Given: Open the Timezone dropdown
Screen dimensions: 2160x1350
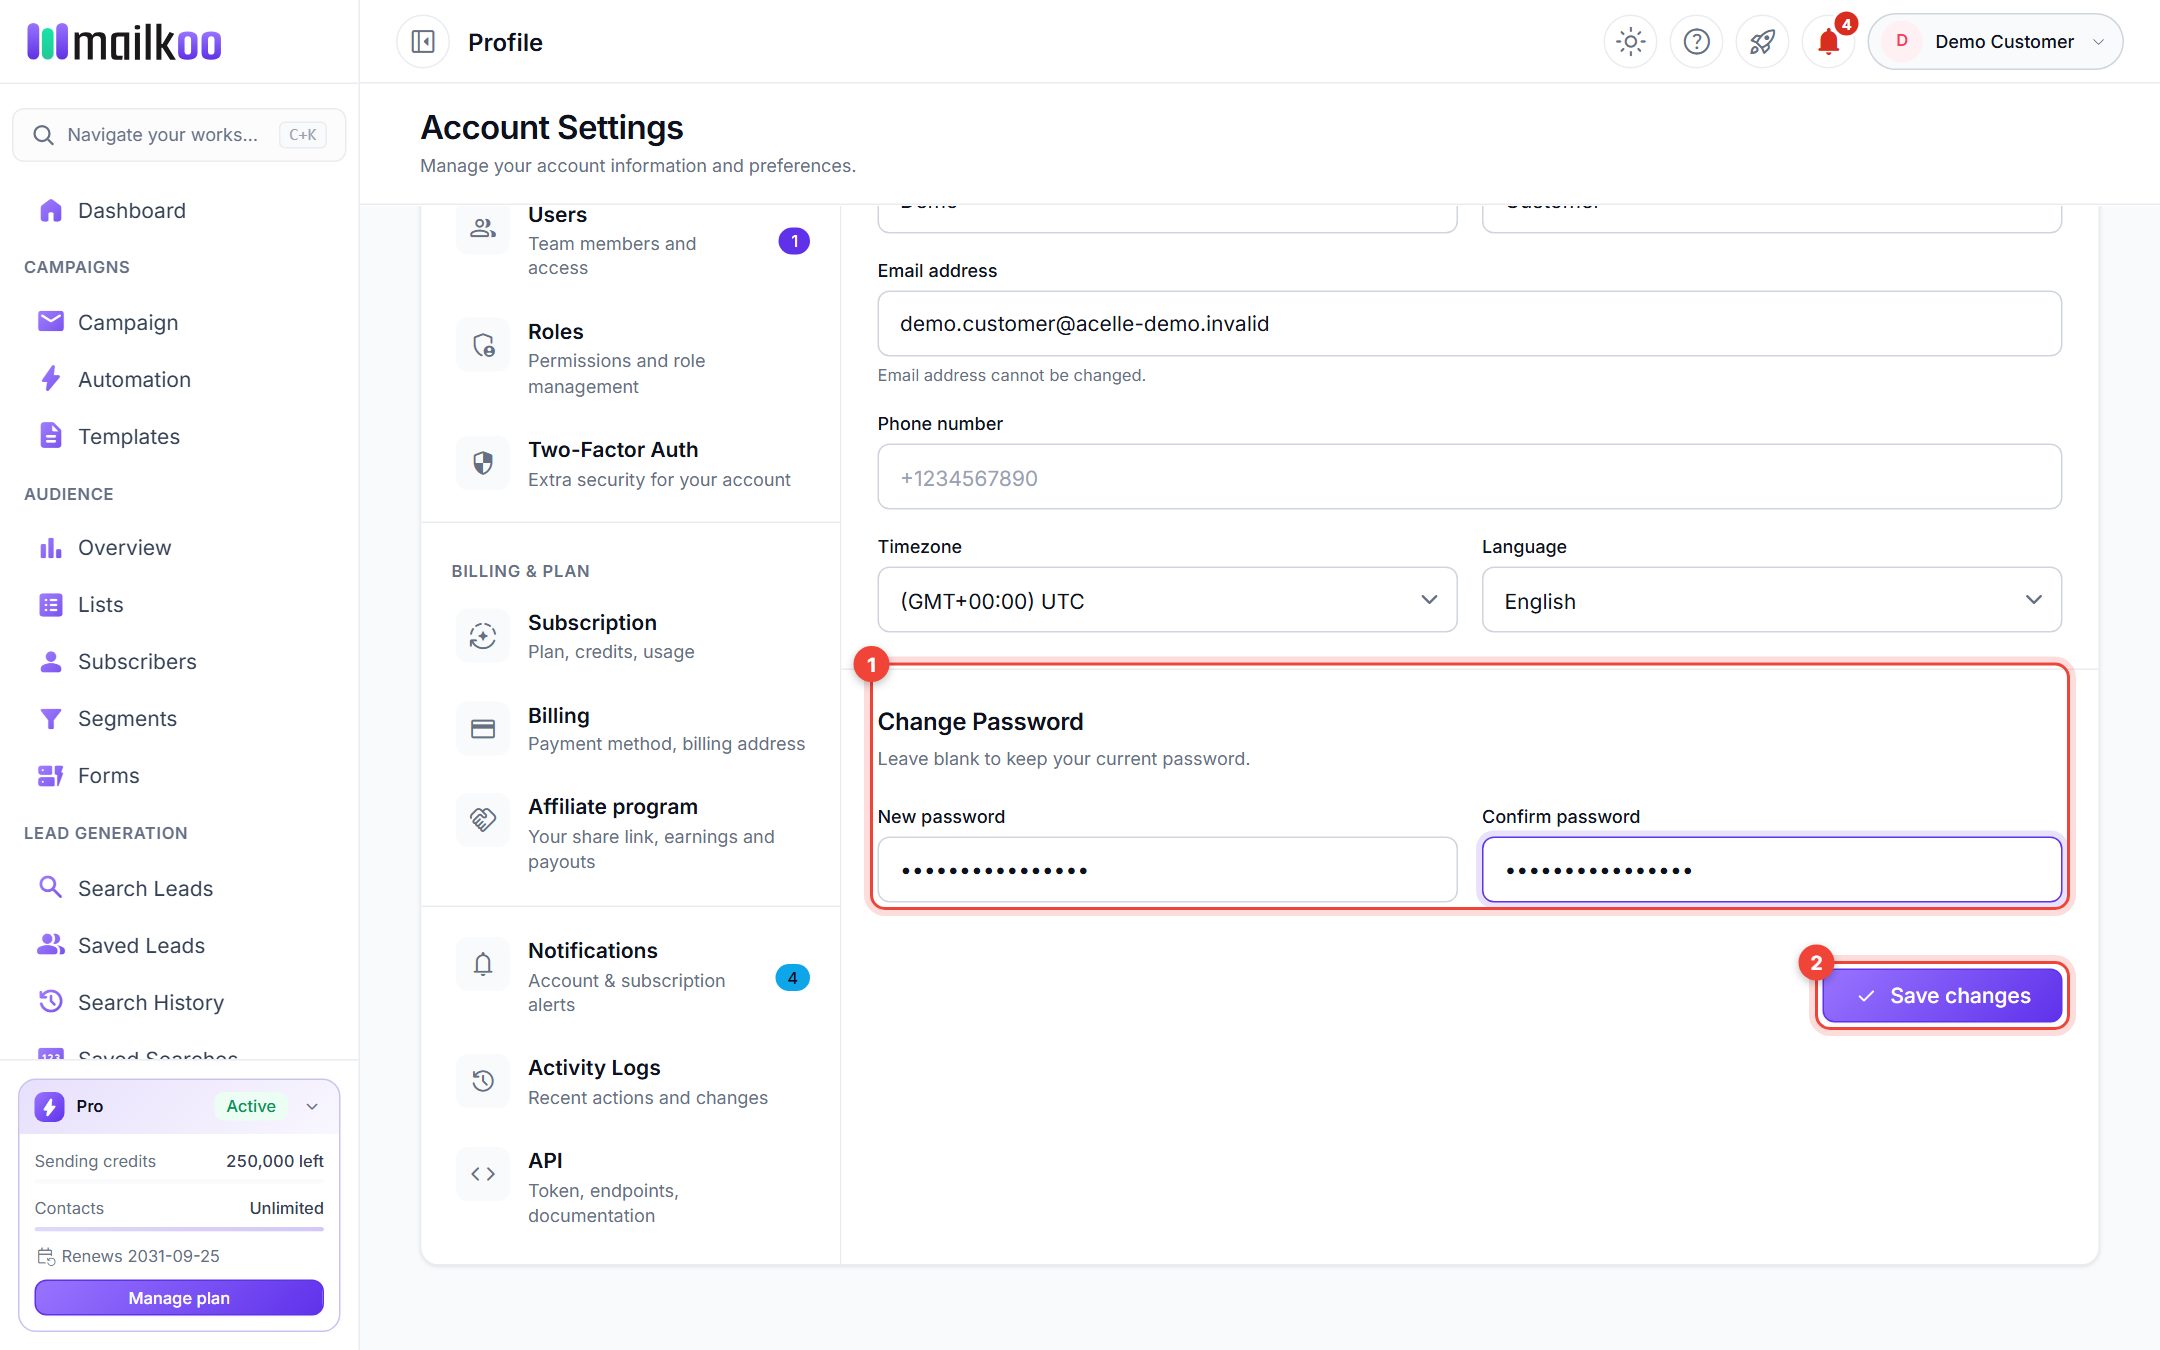Looking at the screenshot, I should (x=1167, y=600).
